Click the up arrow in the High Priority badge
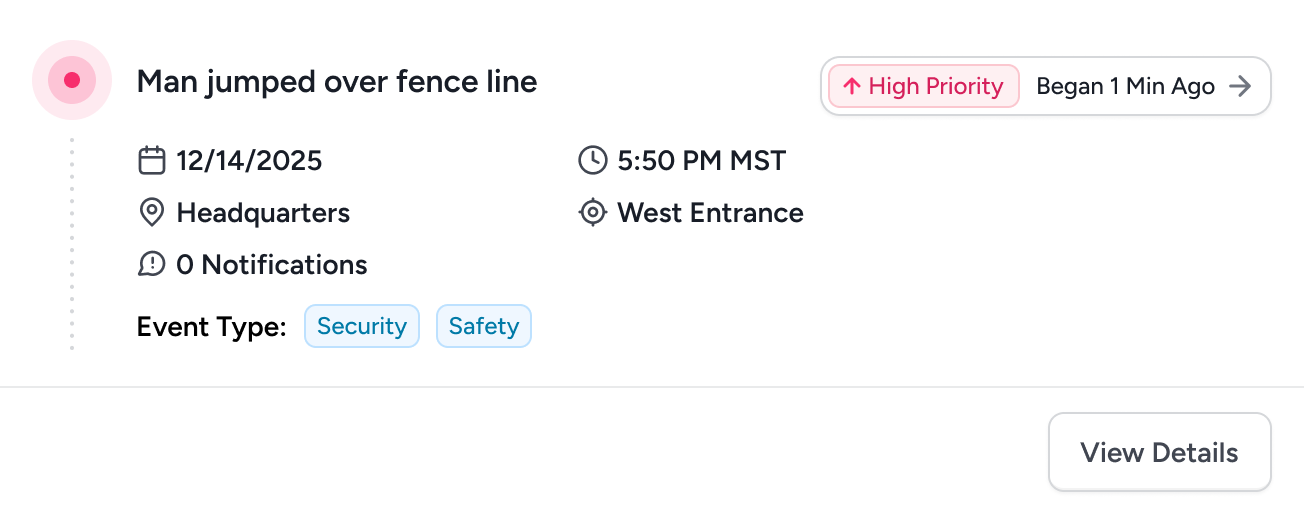 click(x=852, y=86)
